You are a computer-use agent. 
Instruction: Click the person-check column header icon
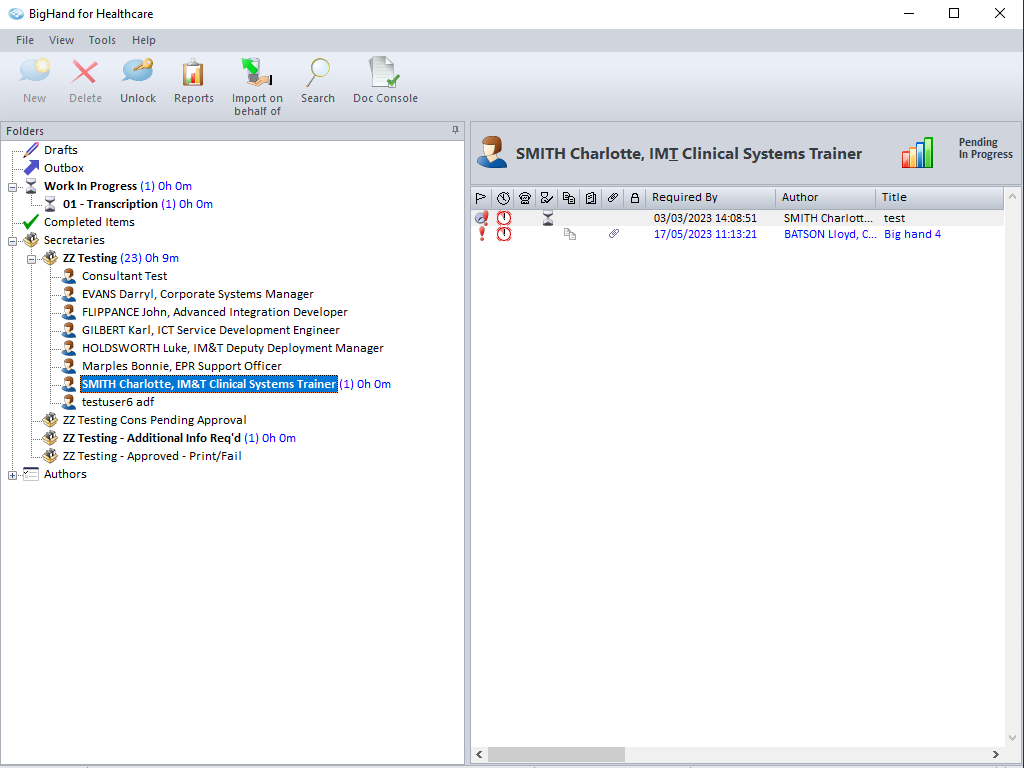click(547, 198)
